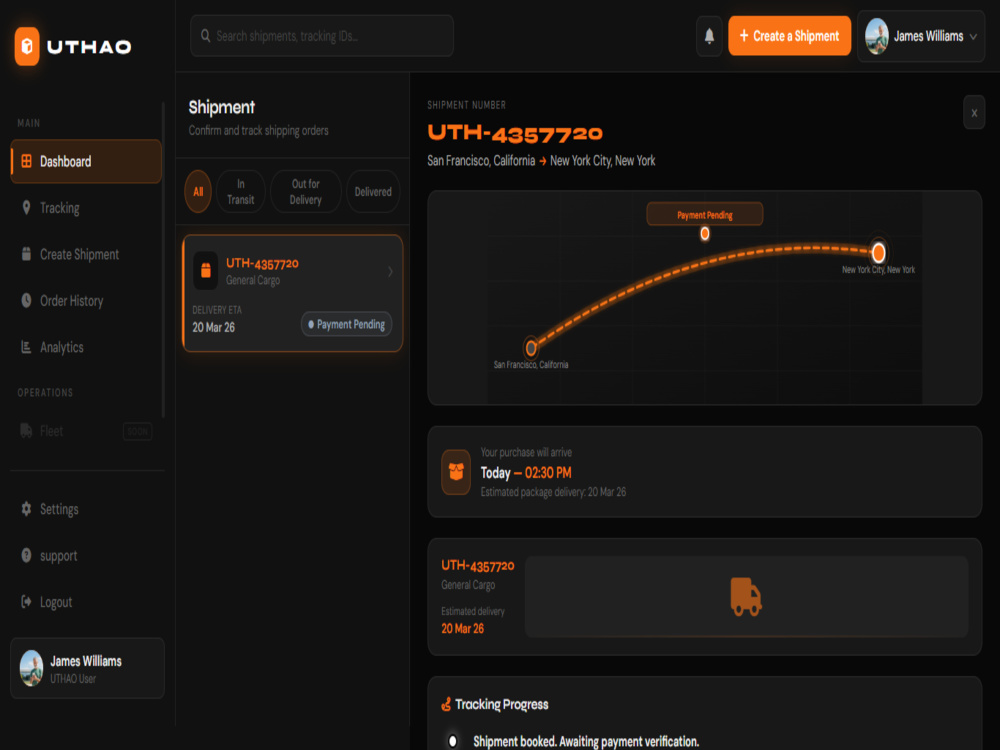Open the support page
Screen dimensions: 1000x750
[x=86, y=555]
